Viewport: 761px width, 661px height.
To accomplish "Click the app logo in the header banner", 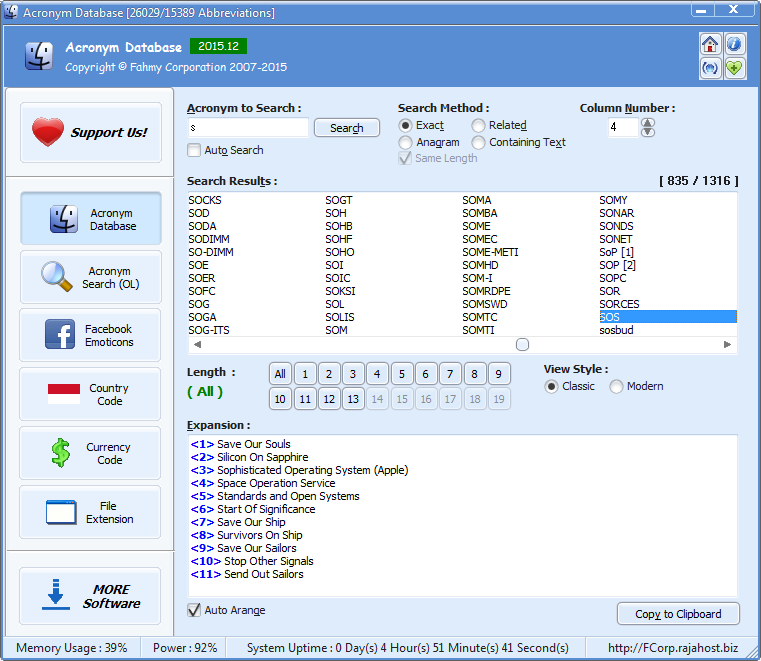I will pos(39,56).
